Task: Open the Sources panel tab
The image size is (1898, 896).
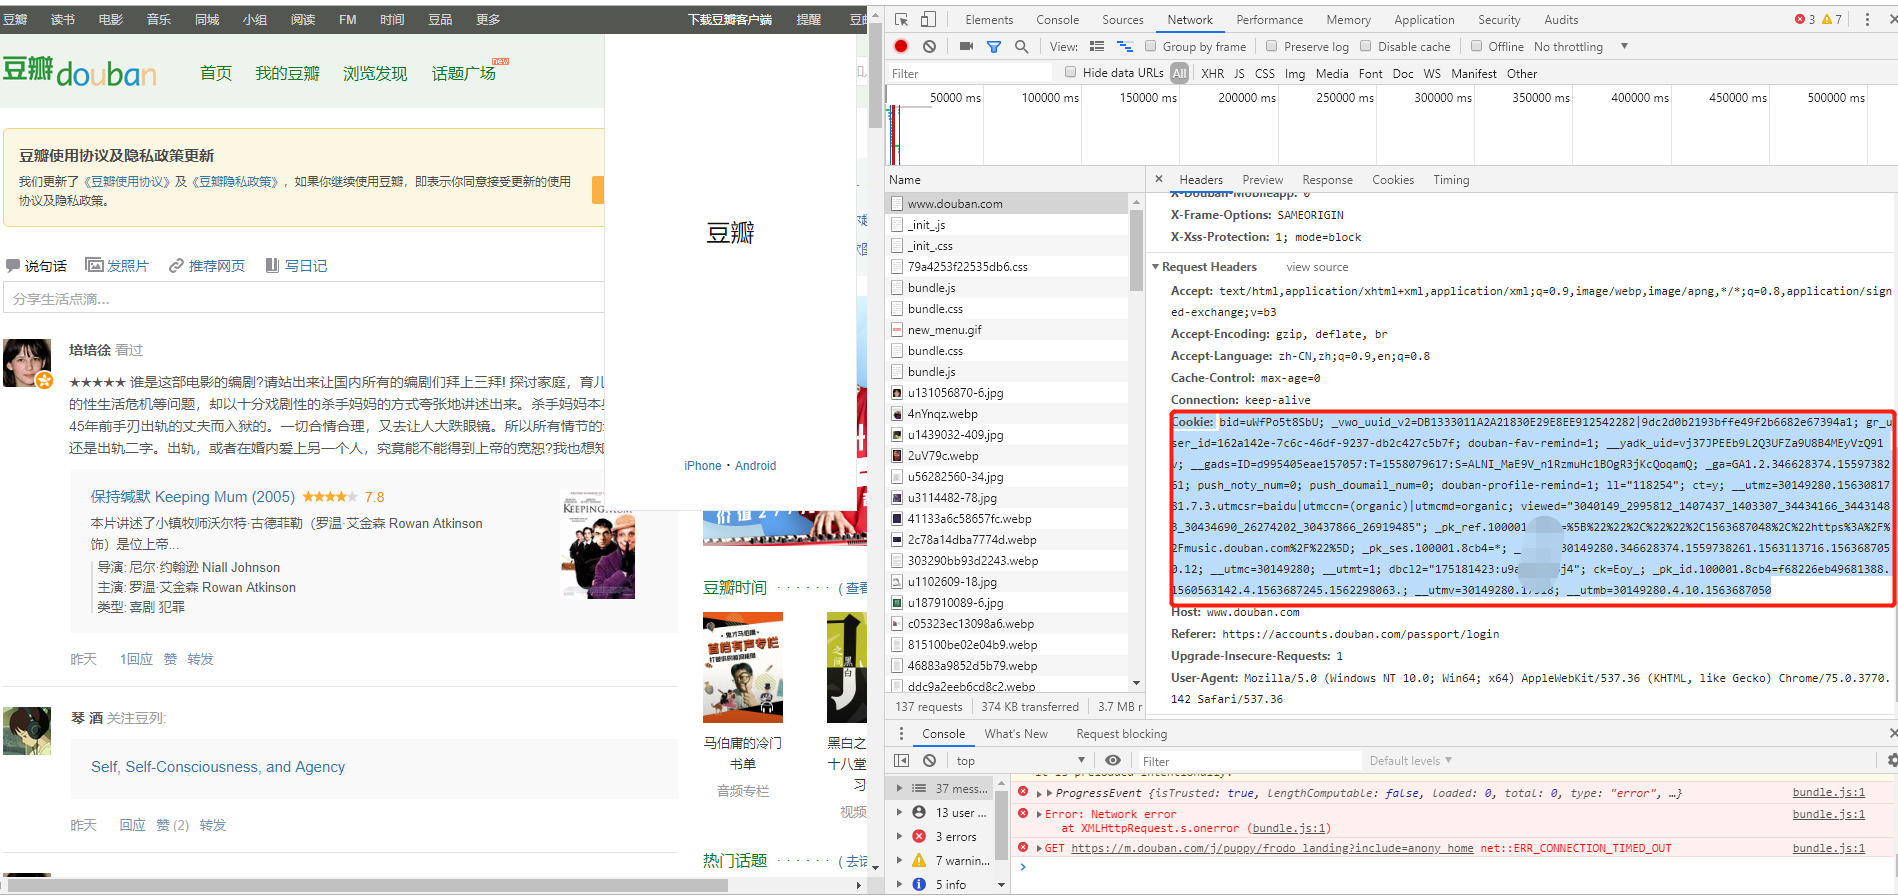Action: [1122, 19]
